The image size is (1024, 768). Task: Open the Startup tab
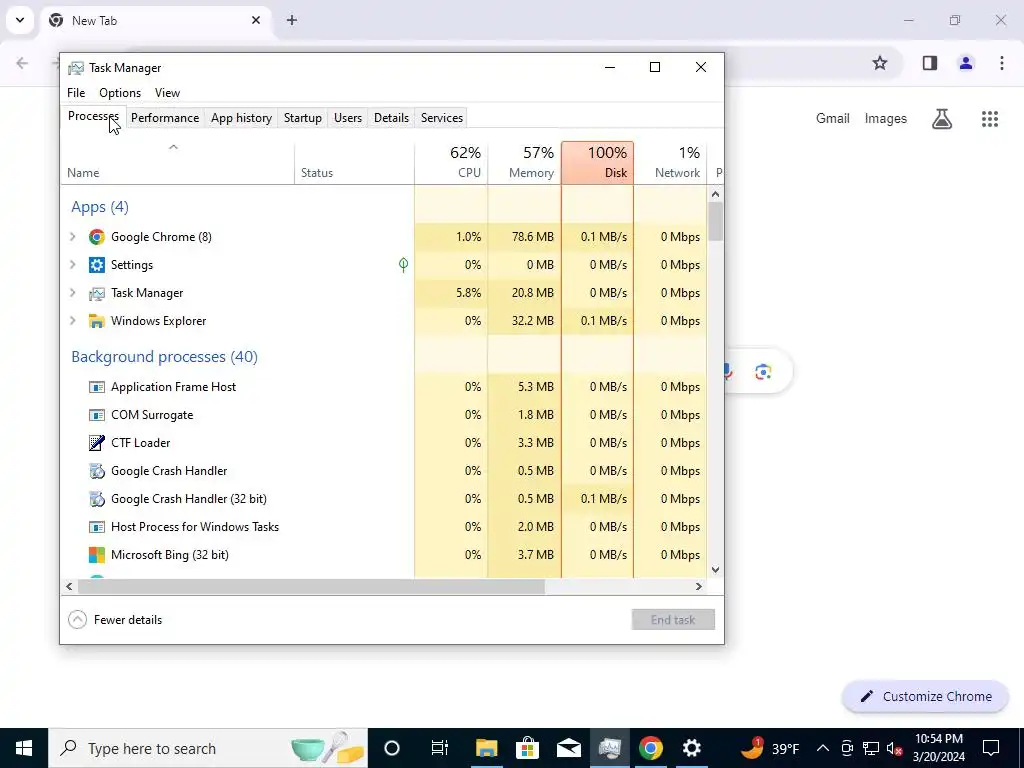pos(302,118)
